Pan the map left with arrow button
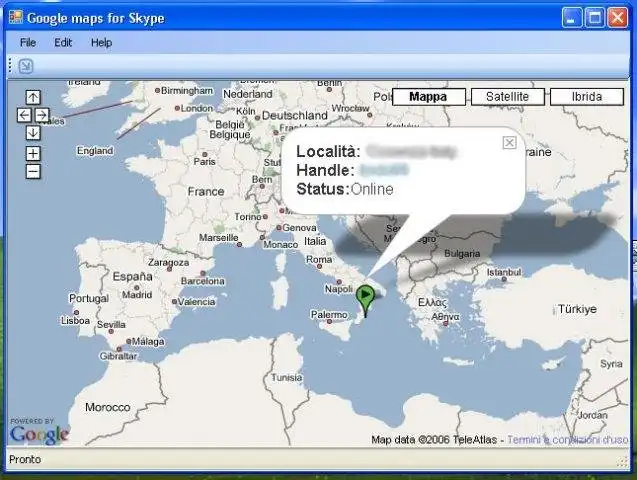Viewport: 637px width, 480px height. [x=24, y=115]
